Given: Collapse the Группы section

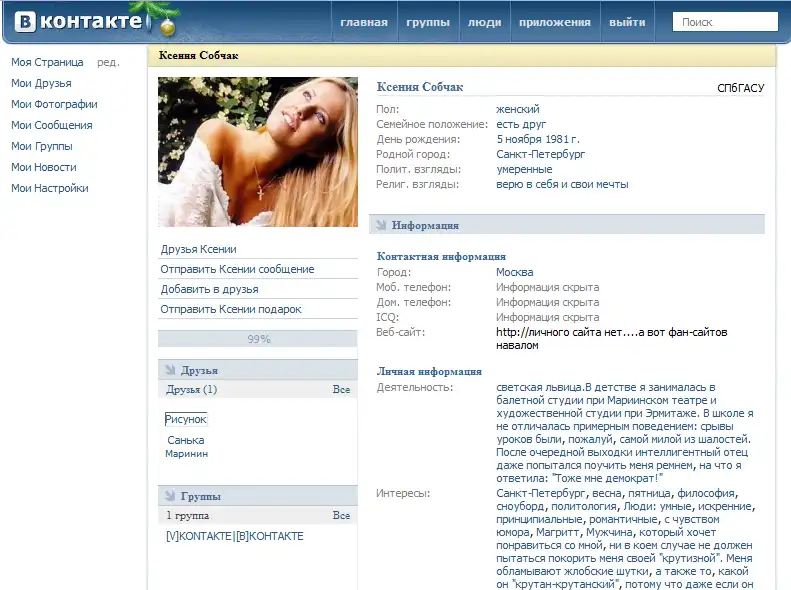Looking at the screenshot, I should click(170, 496).
